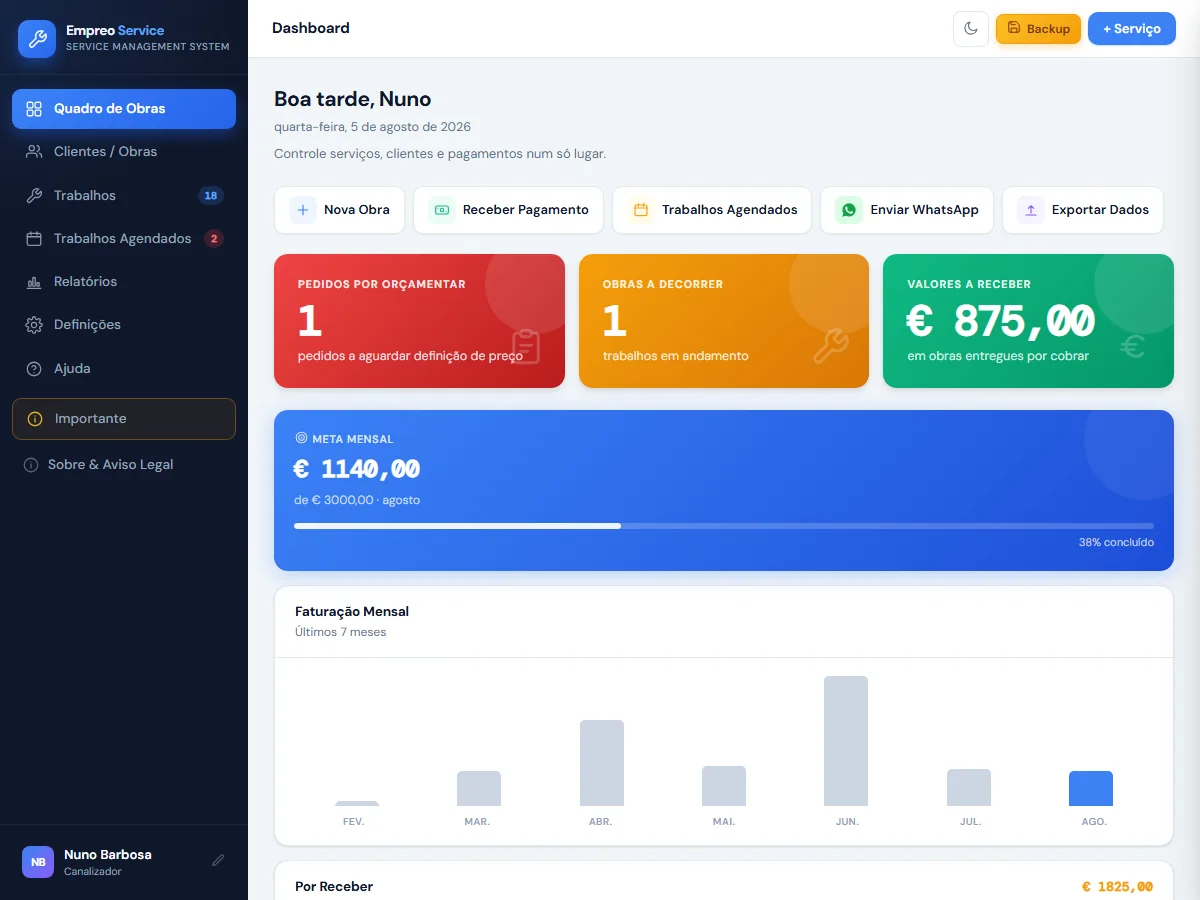This screenshot has height=900, width=1200.
Task: Click the cash icon for Receber Pagamento
Action: point(442,210)
